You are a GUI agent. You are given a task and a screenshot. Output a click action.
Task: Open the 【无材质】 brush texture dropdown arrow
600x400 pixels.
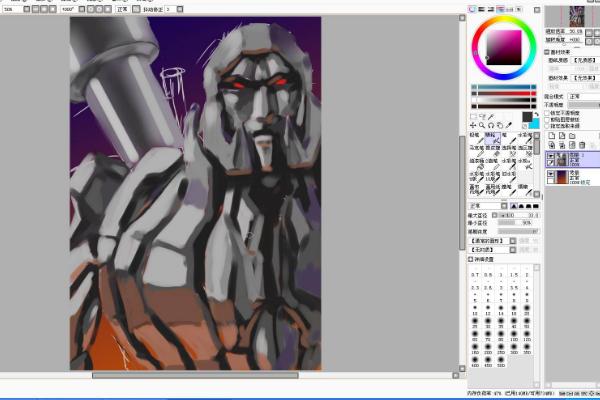513,250
